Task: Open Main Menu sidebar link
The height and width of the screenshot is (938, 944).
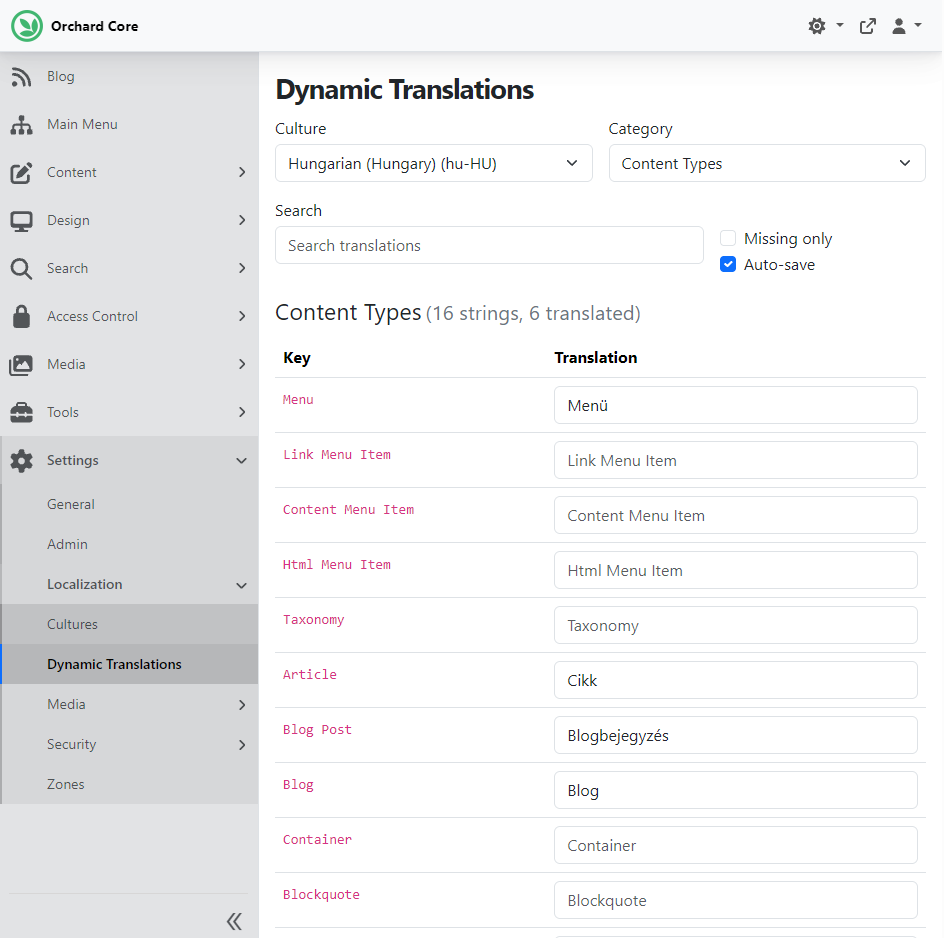Action: [82, 124]
